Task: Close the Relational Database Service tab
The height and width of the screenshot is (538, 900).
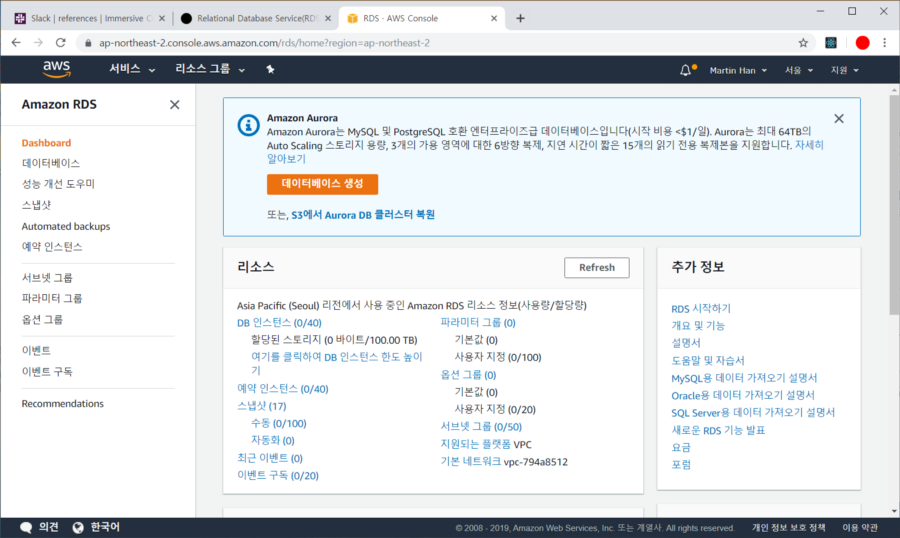Action: (328, 18)
